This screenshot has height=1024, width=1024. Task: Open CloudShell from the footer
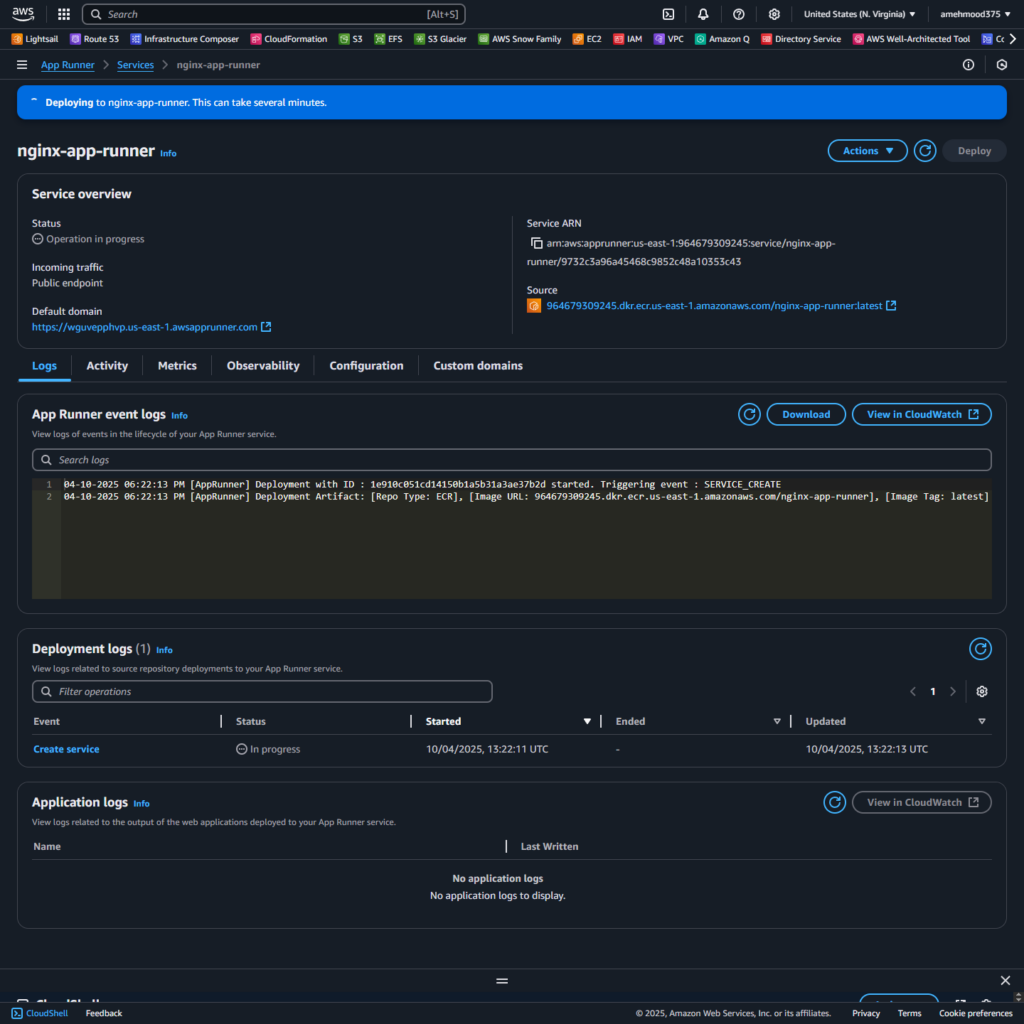pyautogui.click(x=40, y=1013)
